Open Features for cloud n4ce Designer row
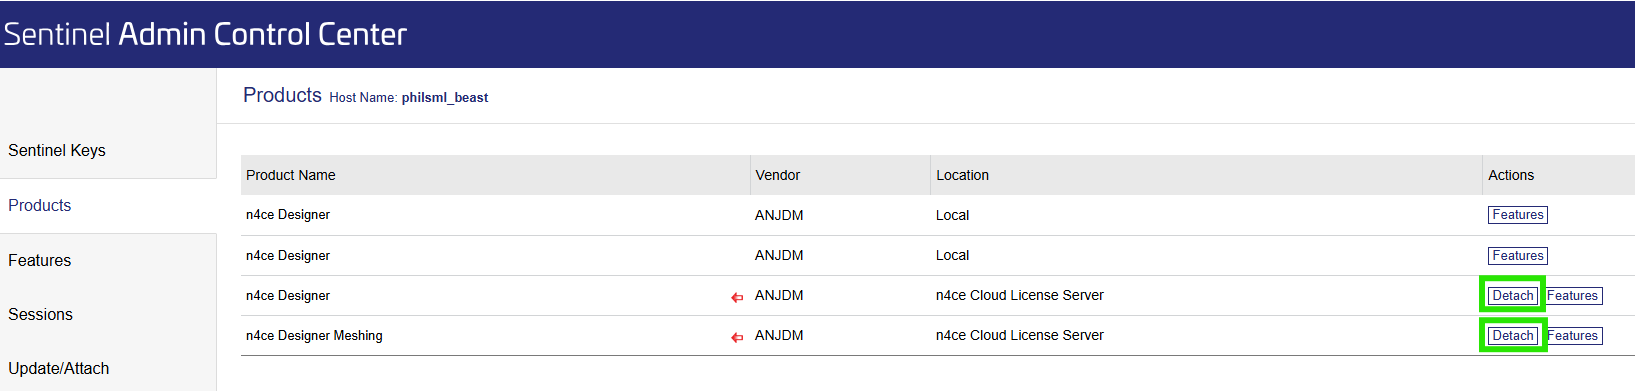1635x391 pixels. pos(1573,296)
